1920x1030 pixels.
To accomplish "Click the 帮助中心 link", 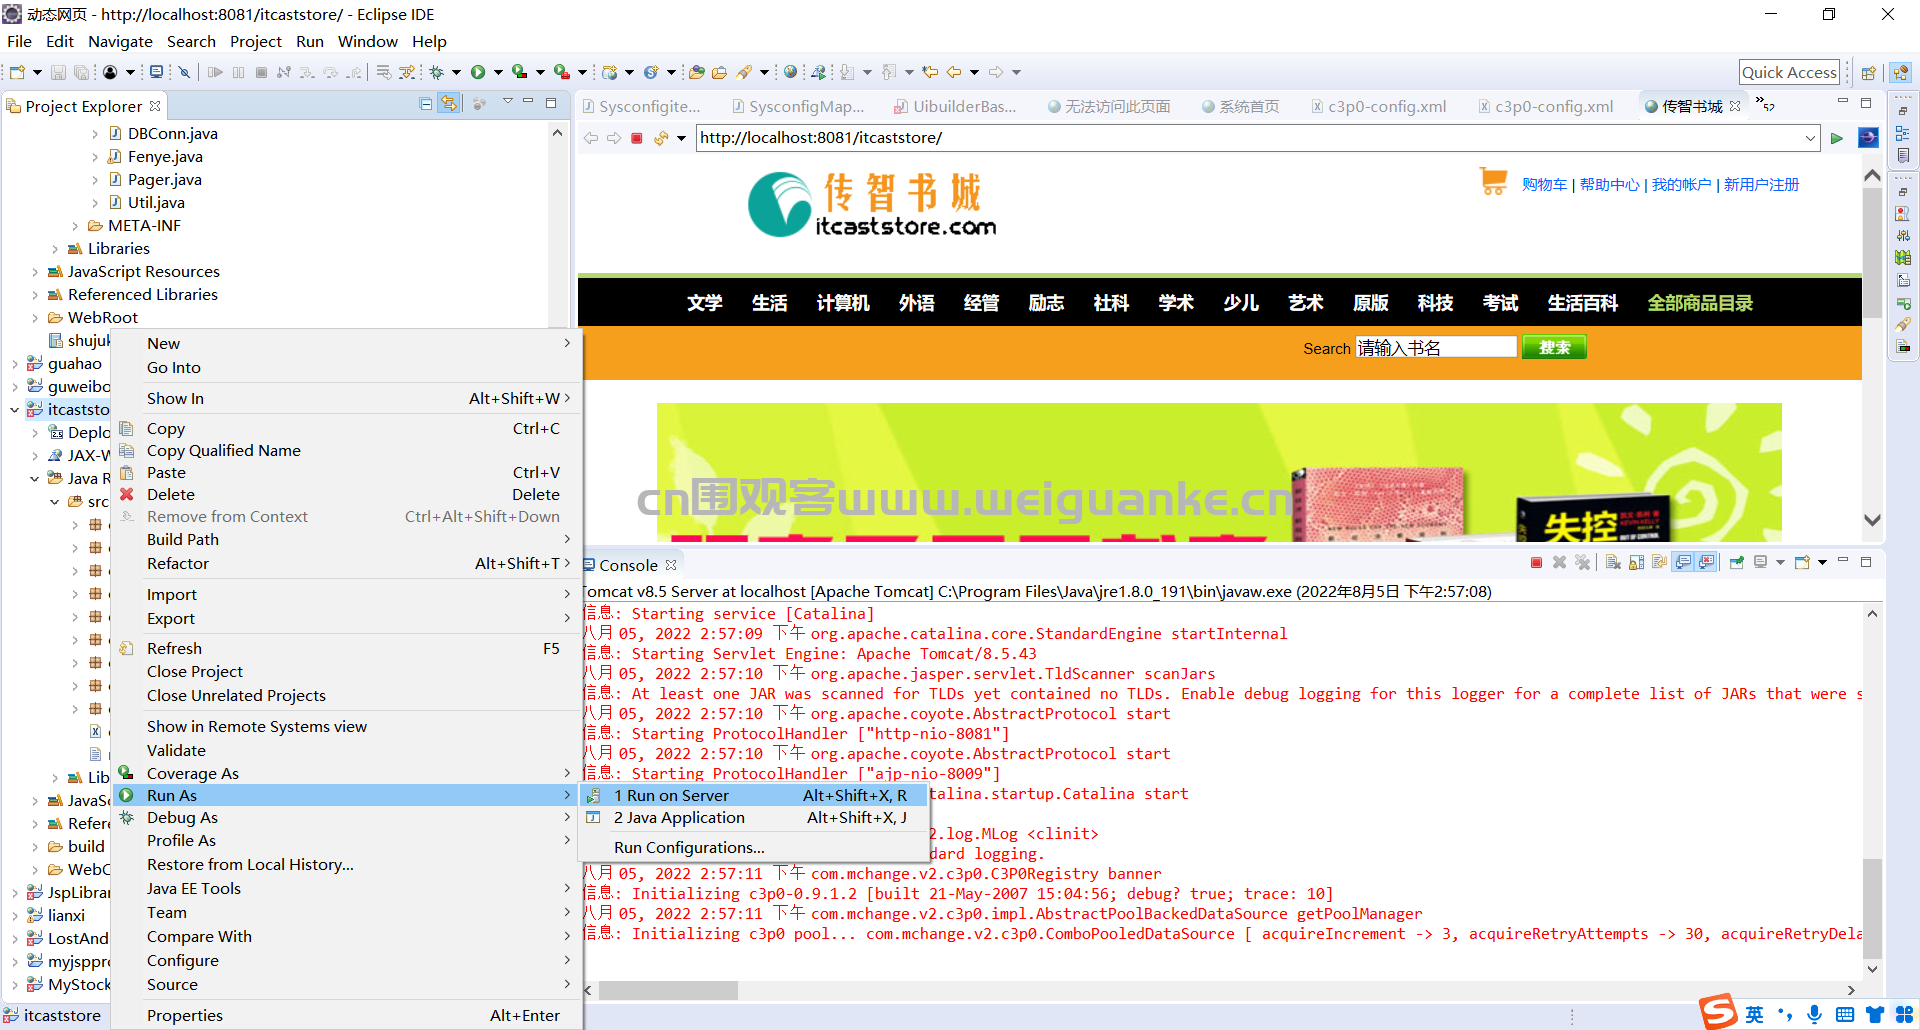I will tap(1609, 185).
